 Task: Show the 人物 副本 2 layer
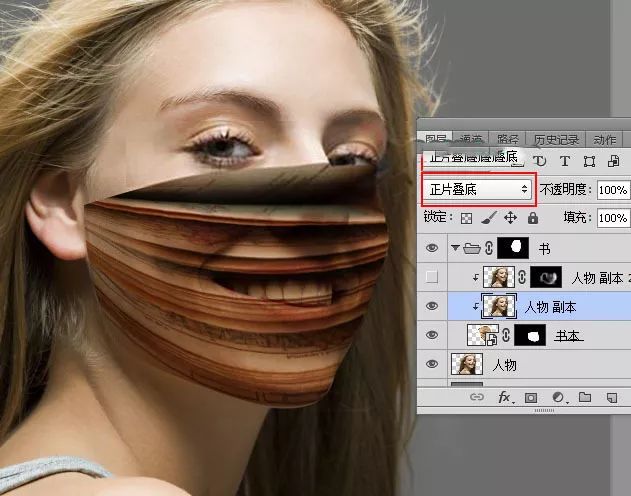(x=432, y=277)
